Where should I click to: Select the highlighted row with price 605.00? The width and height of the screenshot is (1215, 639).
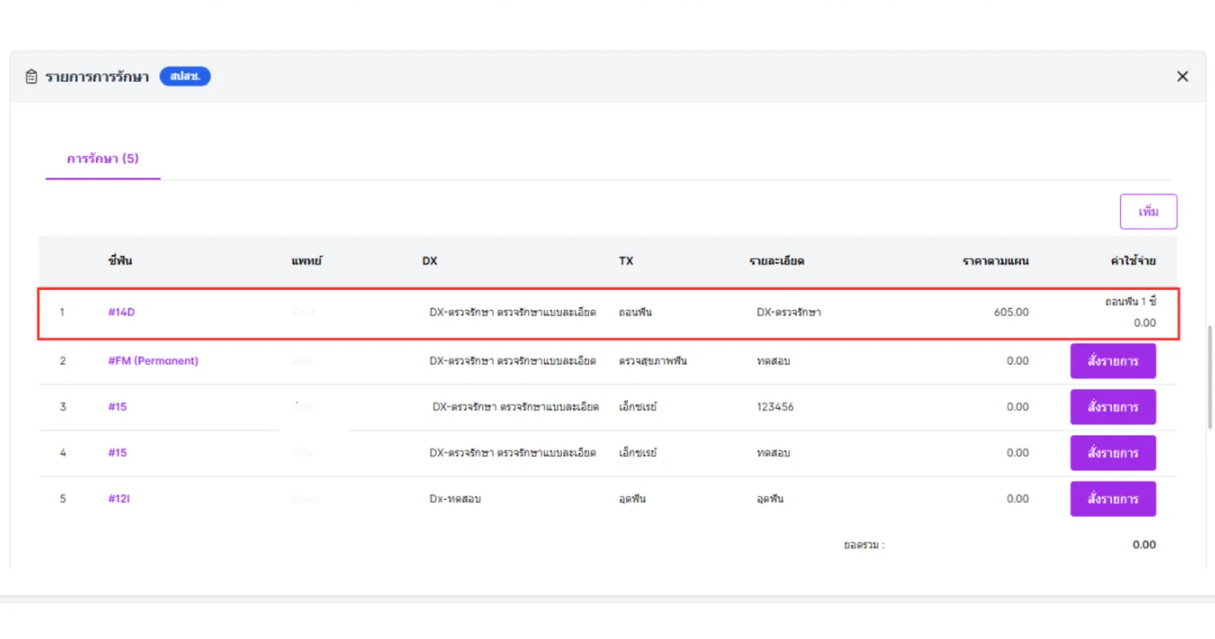608,313
